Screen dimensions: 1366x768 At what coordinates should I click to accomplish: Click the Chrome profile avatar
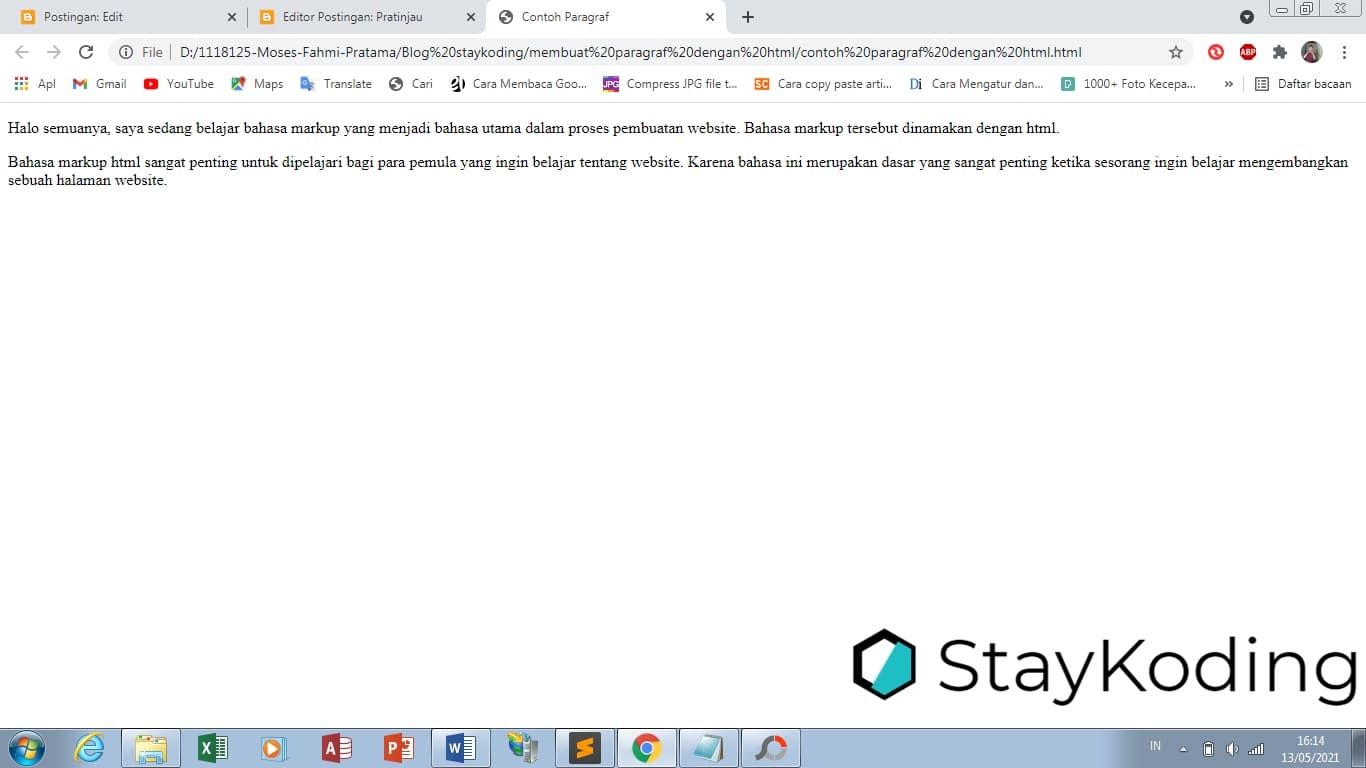pos(1311,52)
